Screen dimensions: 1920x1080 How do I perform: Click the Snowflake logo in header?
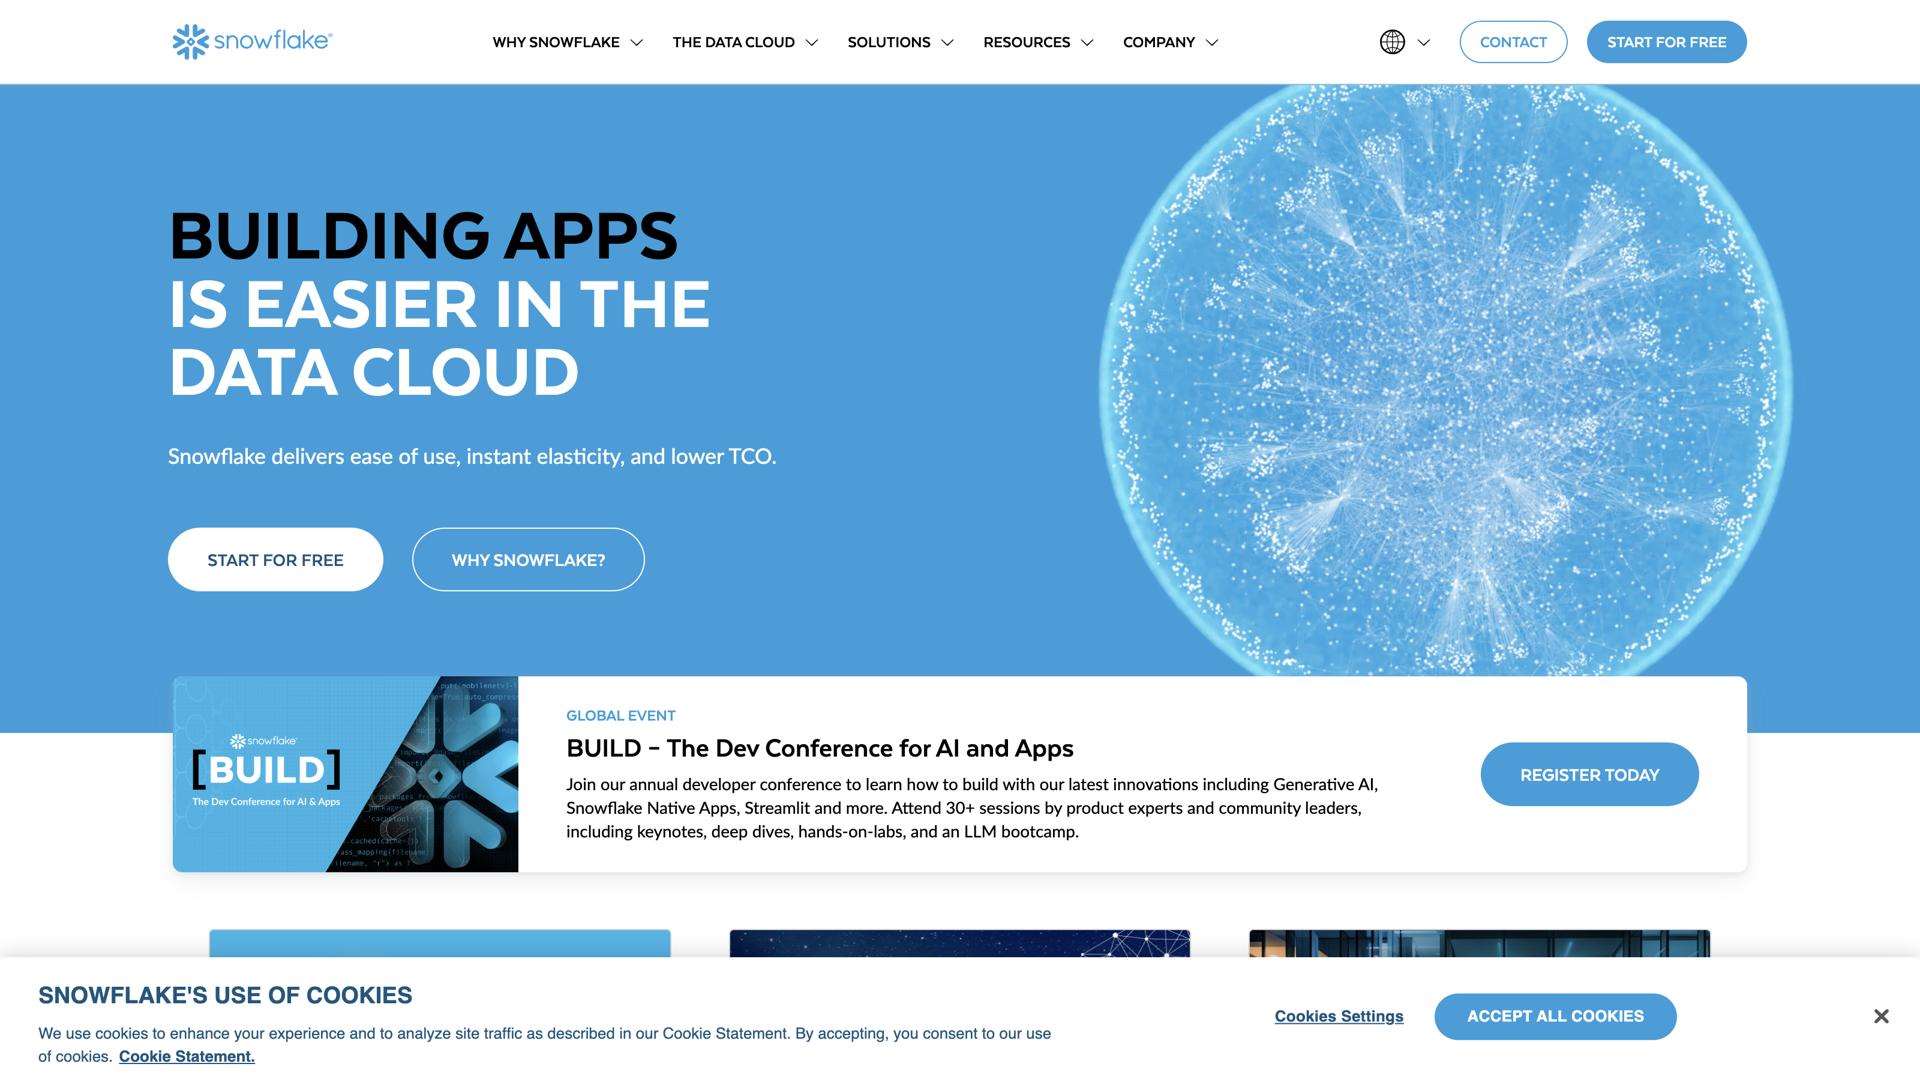252,42
